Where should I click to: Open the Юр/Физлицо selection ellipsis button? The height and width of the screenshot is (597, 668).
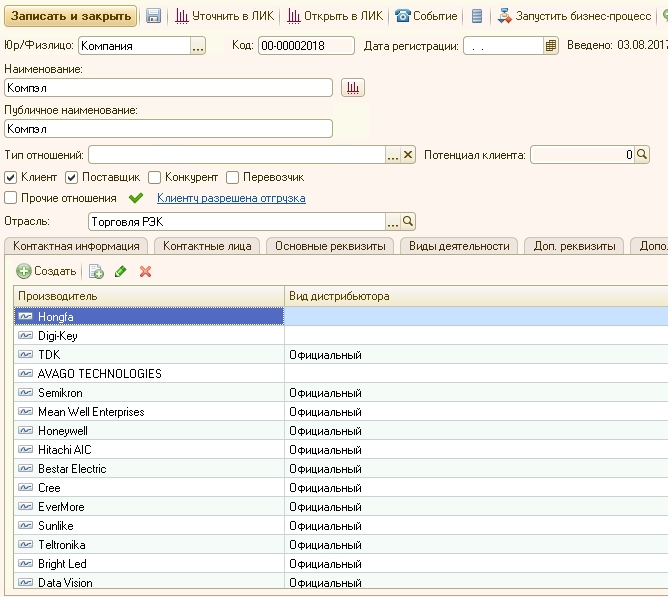197,46
